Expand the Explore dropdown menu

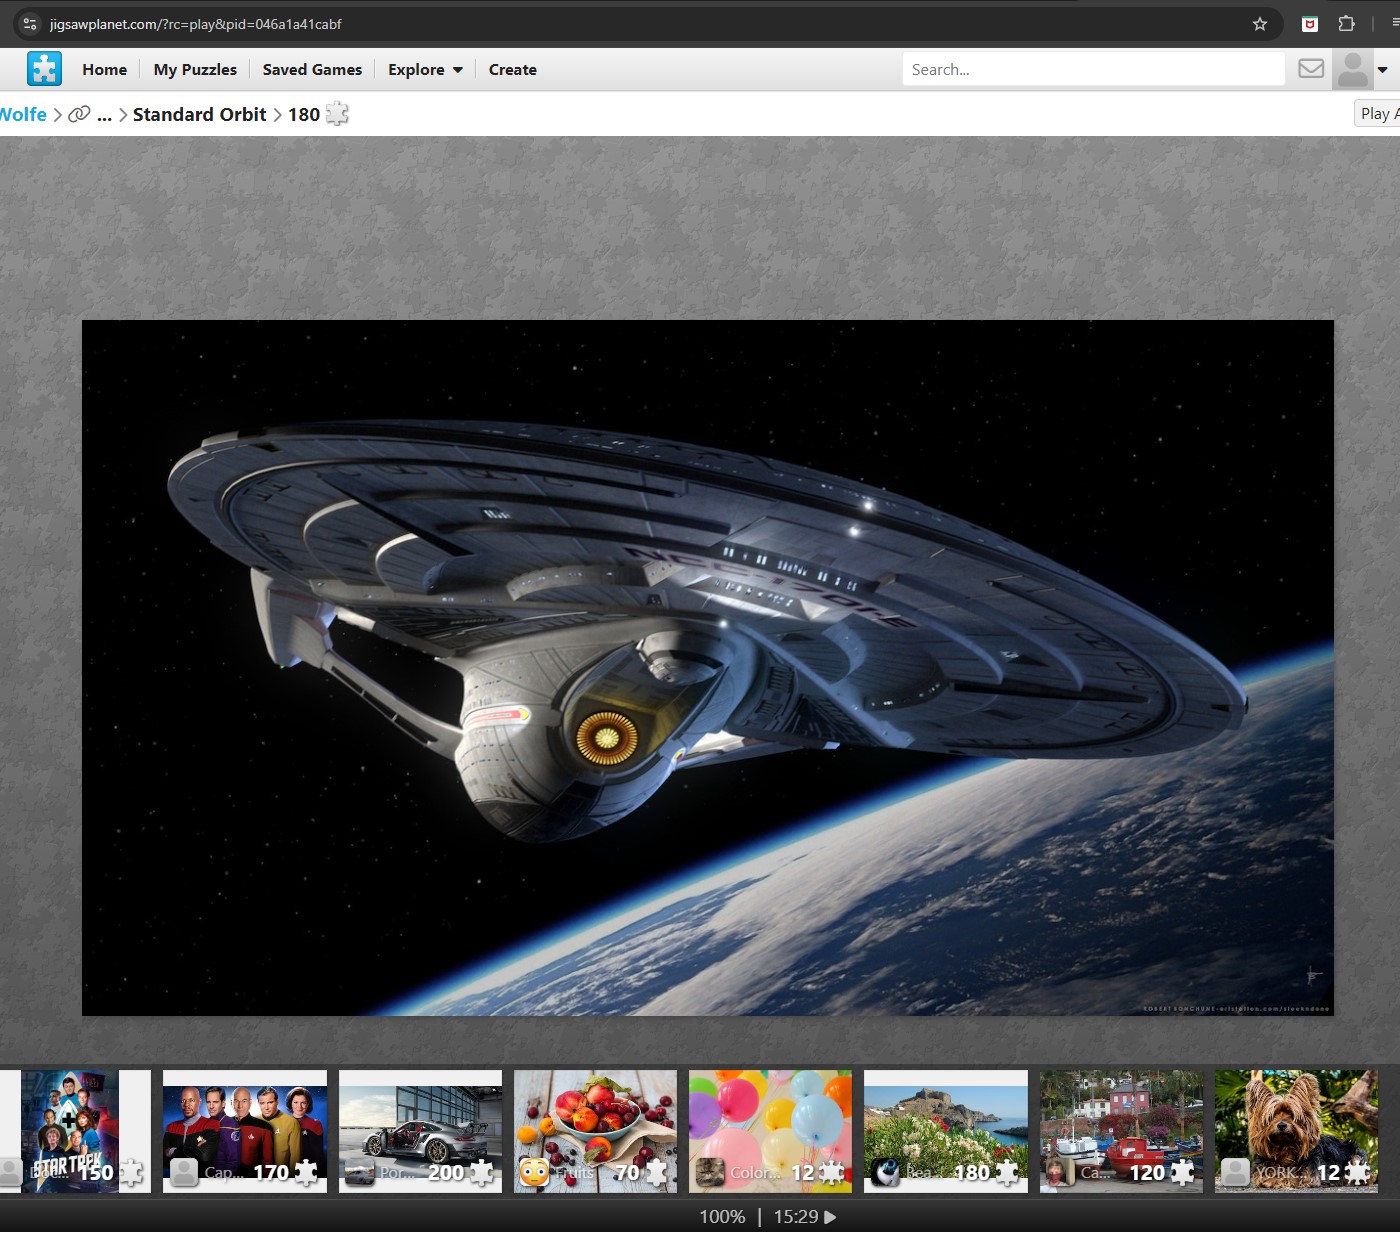[425, 70]
